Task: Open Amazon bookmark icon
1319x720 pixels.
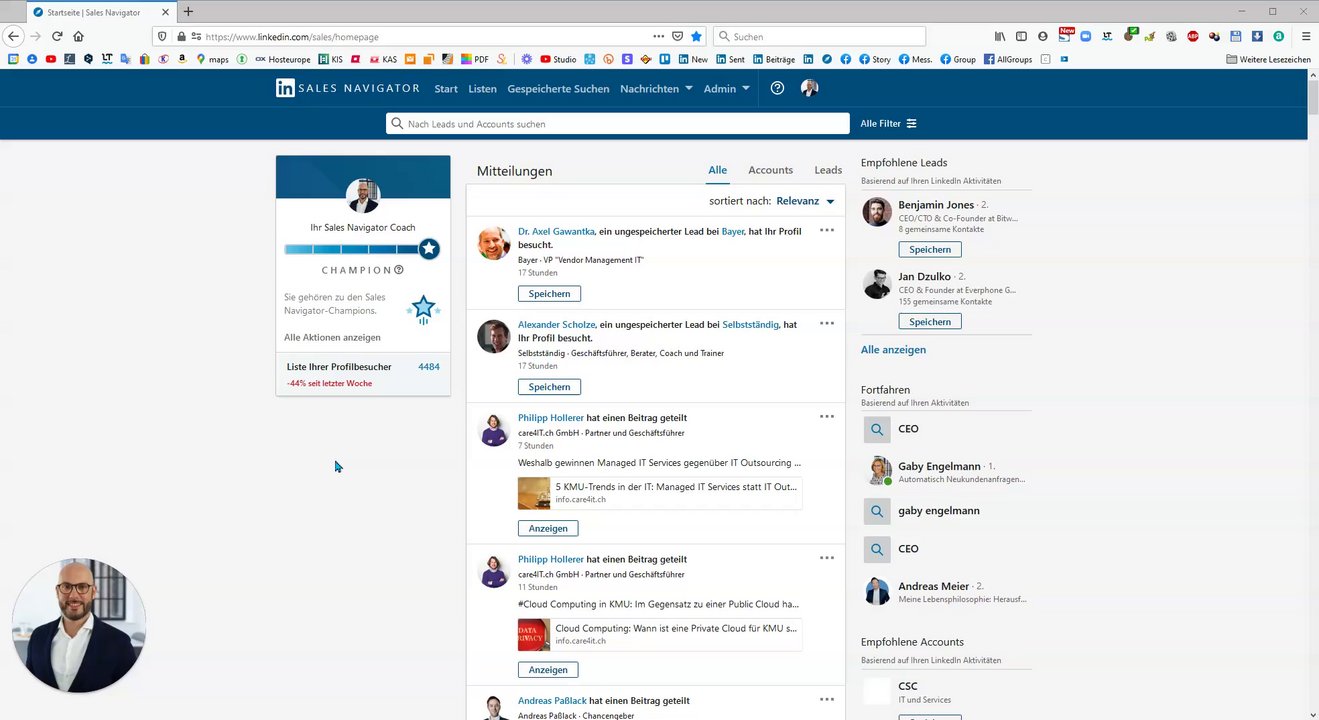Action: coord(182,59)
